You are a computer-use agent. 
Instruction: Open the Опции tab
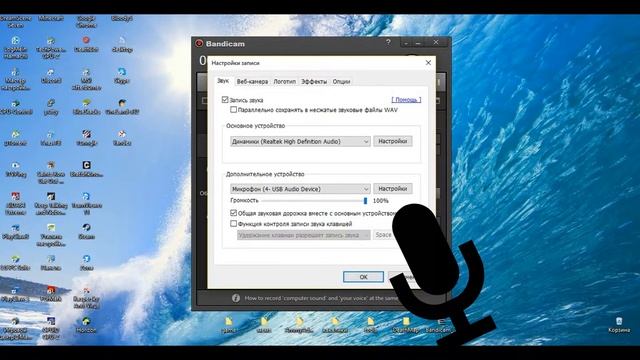coord(341,82)
